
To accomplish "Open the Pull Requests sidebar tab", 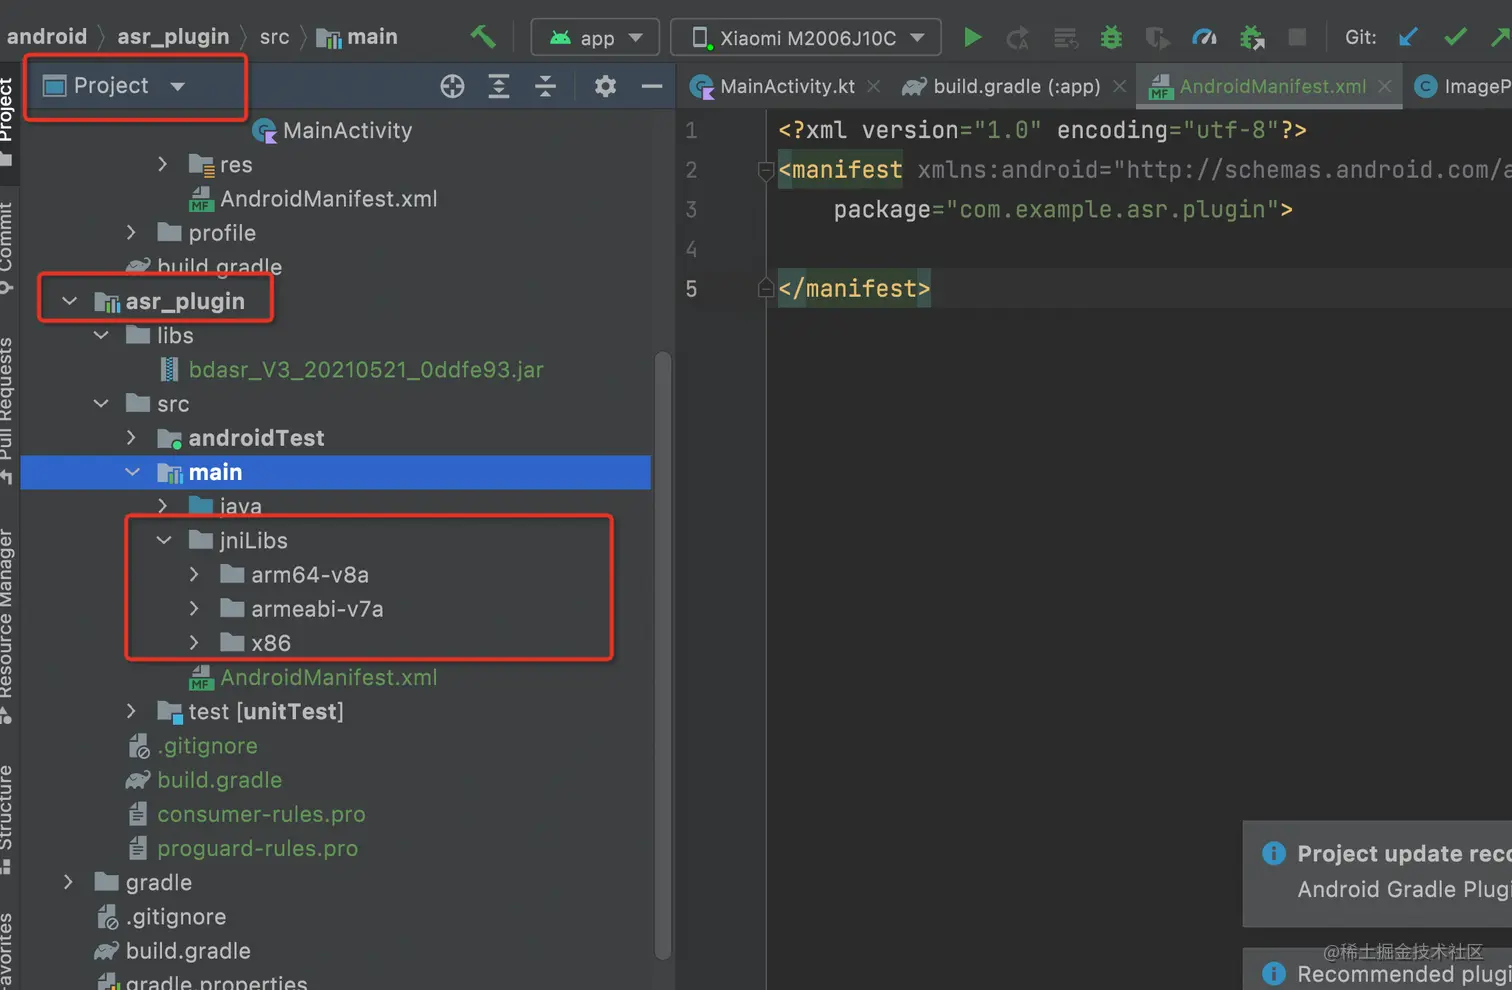I will [8, 410].
